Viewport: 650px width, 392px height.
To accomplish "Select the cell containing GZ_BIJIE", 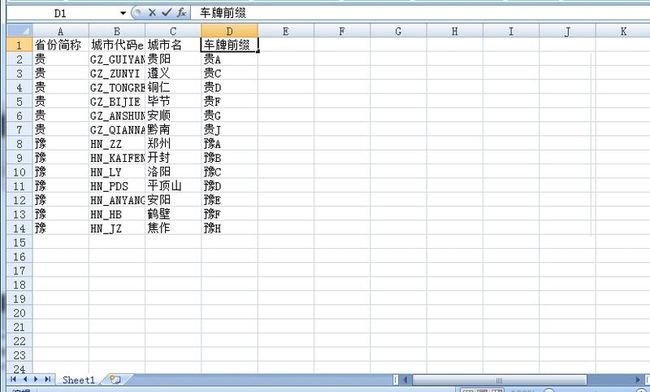I will coord(117,102).
